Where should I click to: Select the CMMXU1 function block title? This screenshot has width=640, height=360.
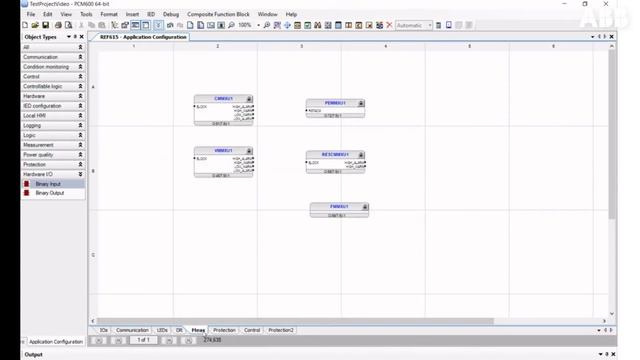[x=223, y=99]
